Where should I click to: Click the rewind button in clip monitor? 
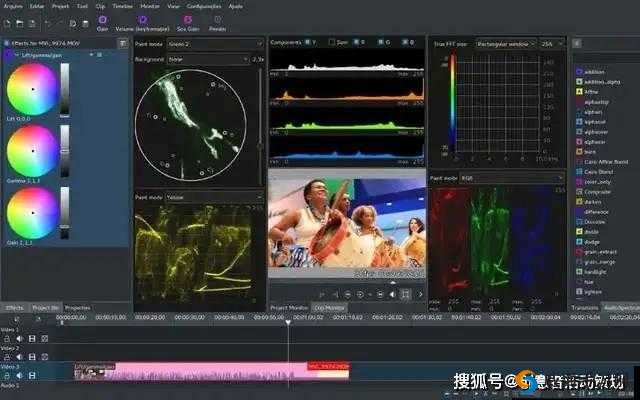point(347,294)
